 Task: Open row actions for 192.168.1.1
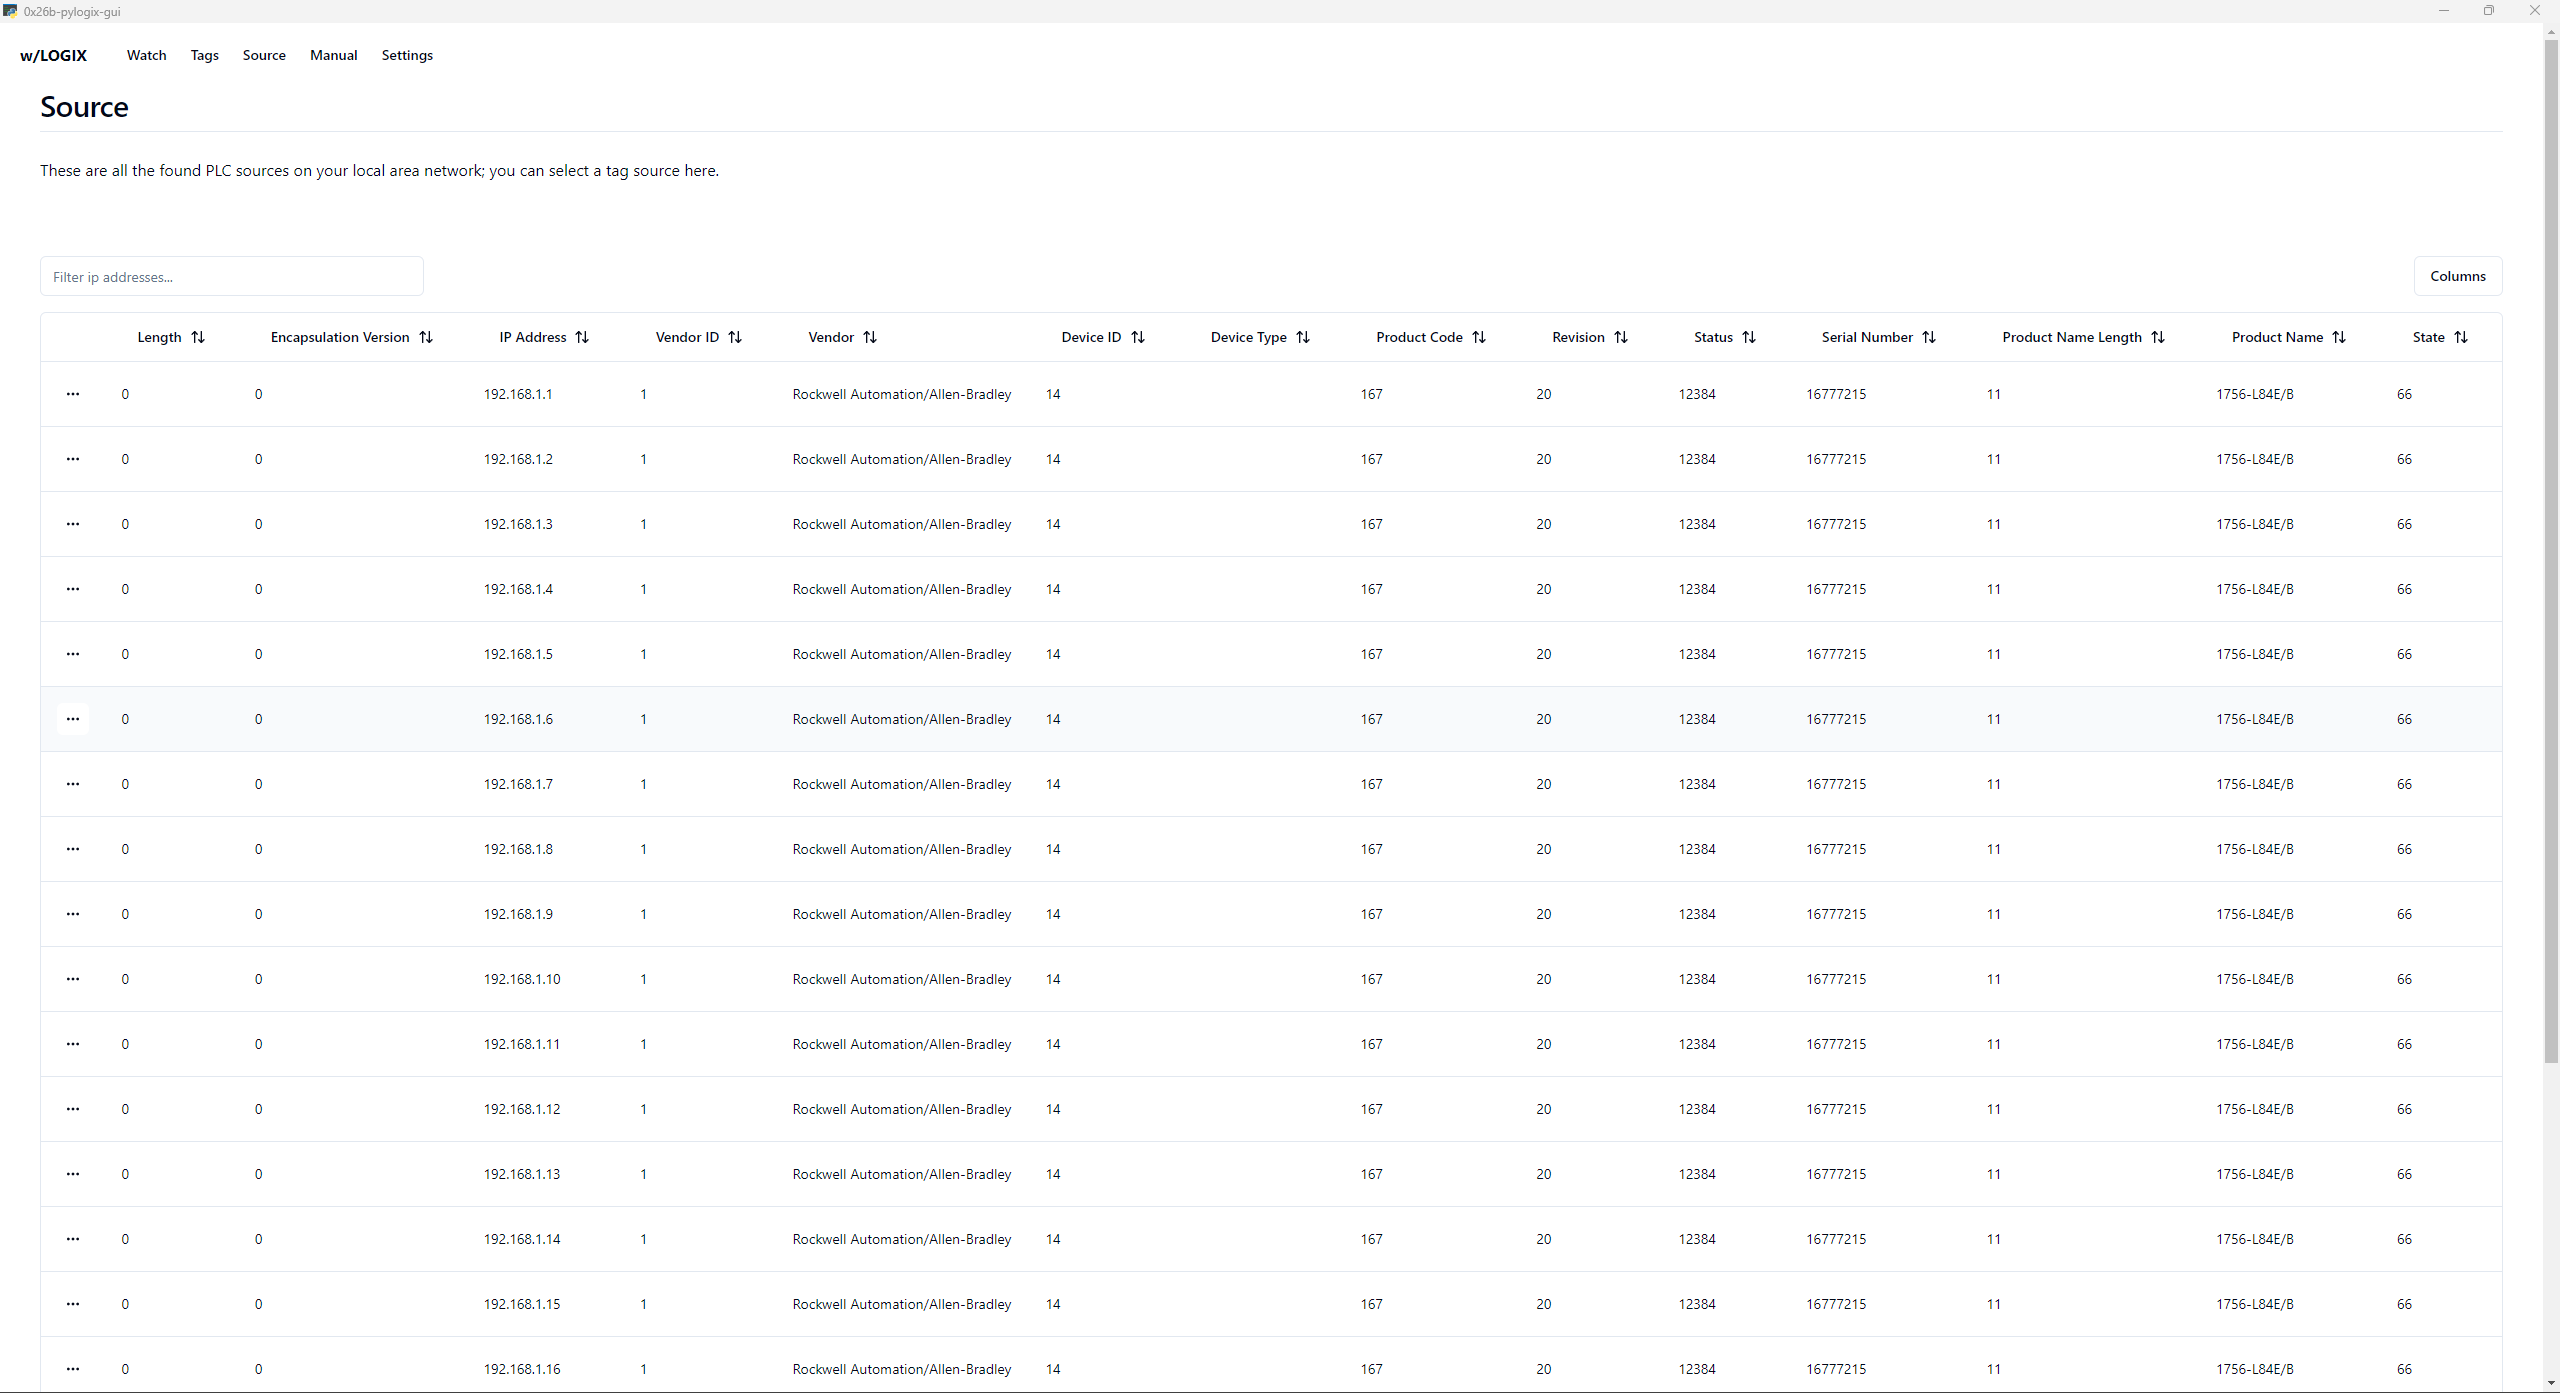pyautogui.click(x=73, y=394)
